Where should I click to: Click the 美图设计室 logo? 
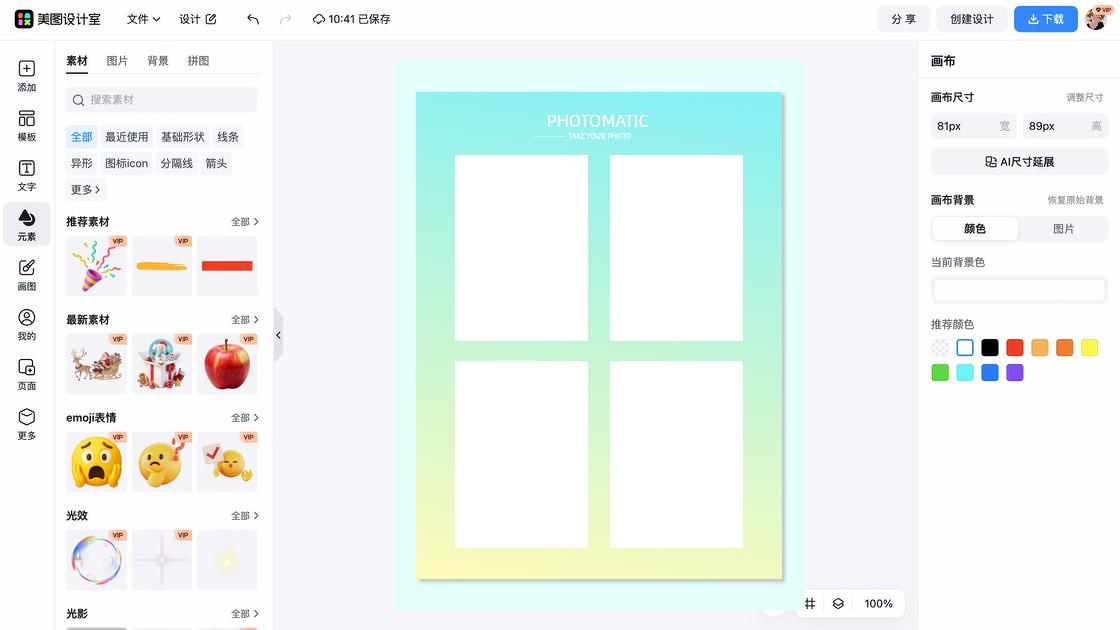tap(57, 19)
